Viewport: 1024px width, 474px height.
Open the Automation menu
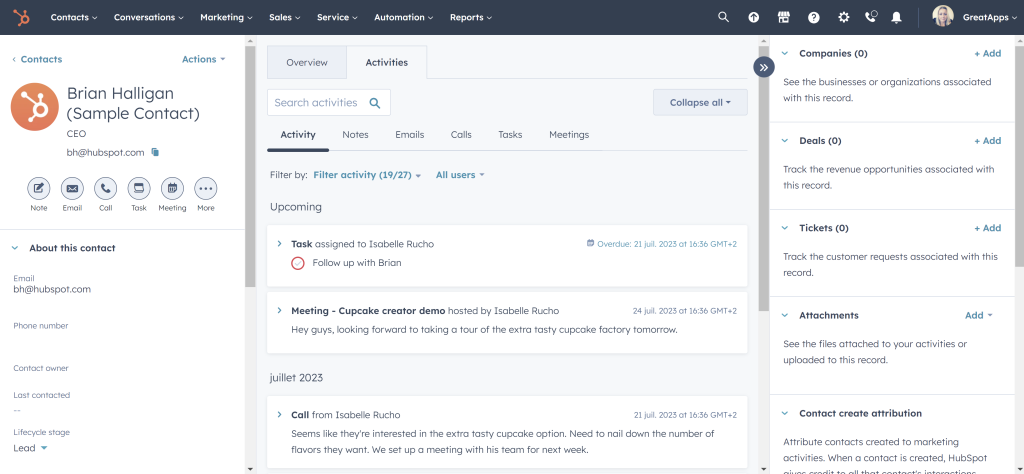click(x=404, y=18)
